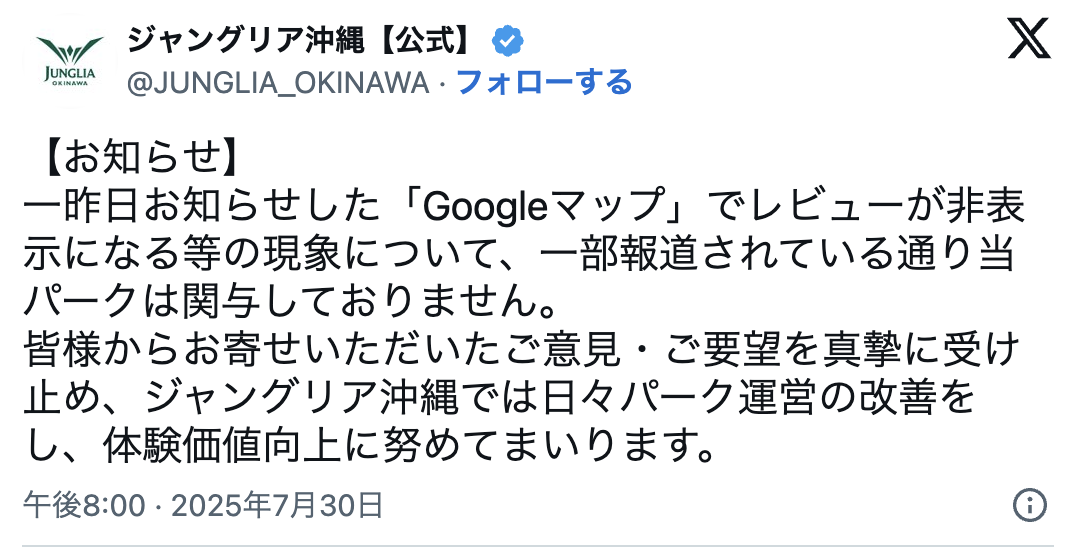Open the @JUNGLIA_OKINAWA handle link

pos(279,82)
